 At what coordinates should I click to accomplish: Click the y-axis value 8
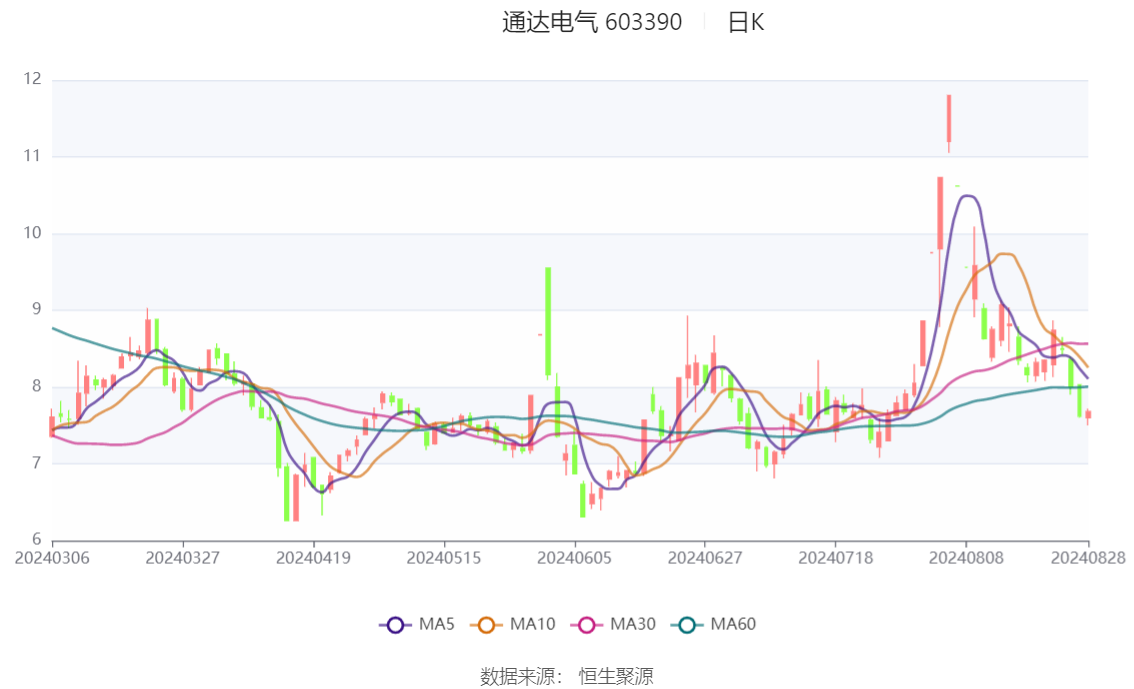click(x=36, y=386)
